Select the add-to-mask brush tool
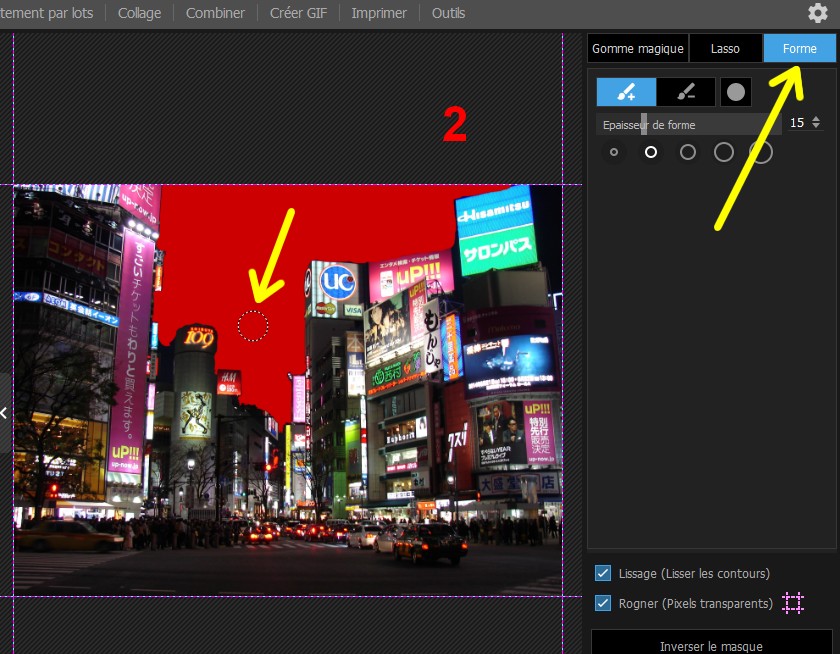Screen dimensions: 840x654 coord(626,92)
